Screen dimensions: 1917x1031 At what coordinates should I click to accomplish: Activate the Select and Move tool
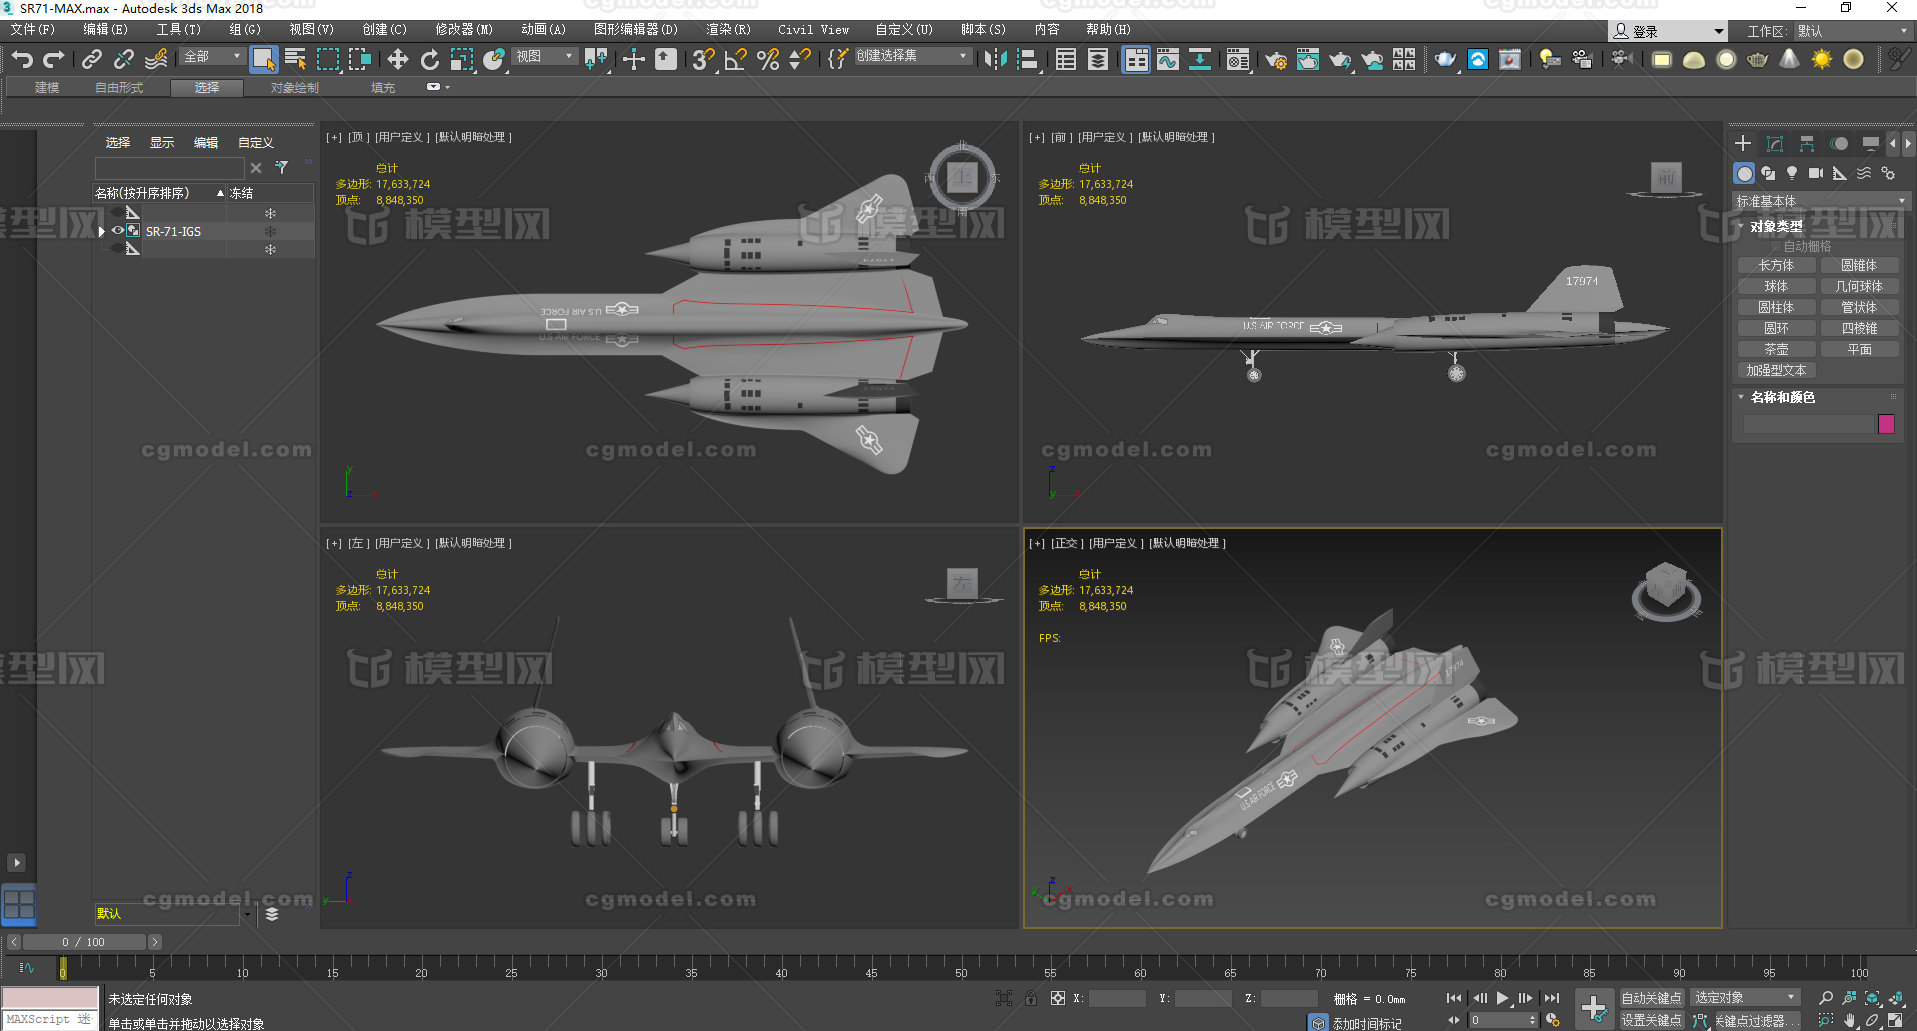(398, 59)
